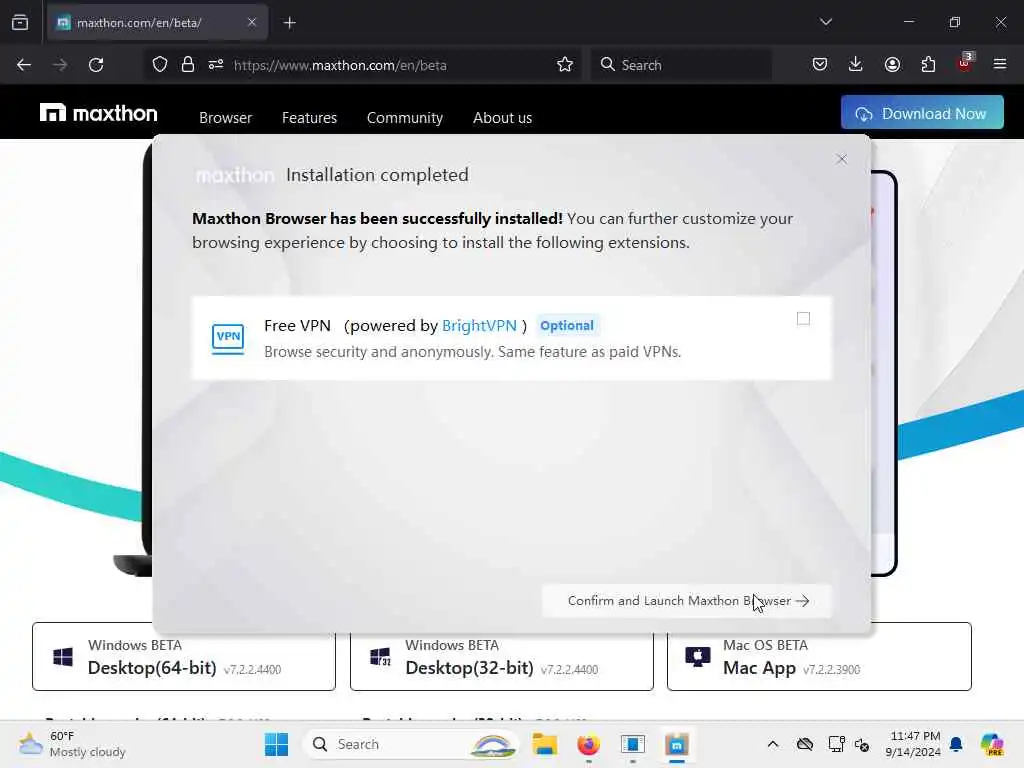The image size is (1024, 768).
Task: Open the Maxthon app in the taskbar
Action: pyautogui.click(x=677, y=744)
